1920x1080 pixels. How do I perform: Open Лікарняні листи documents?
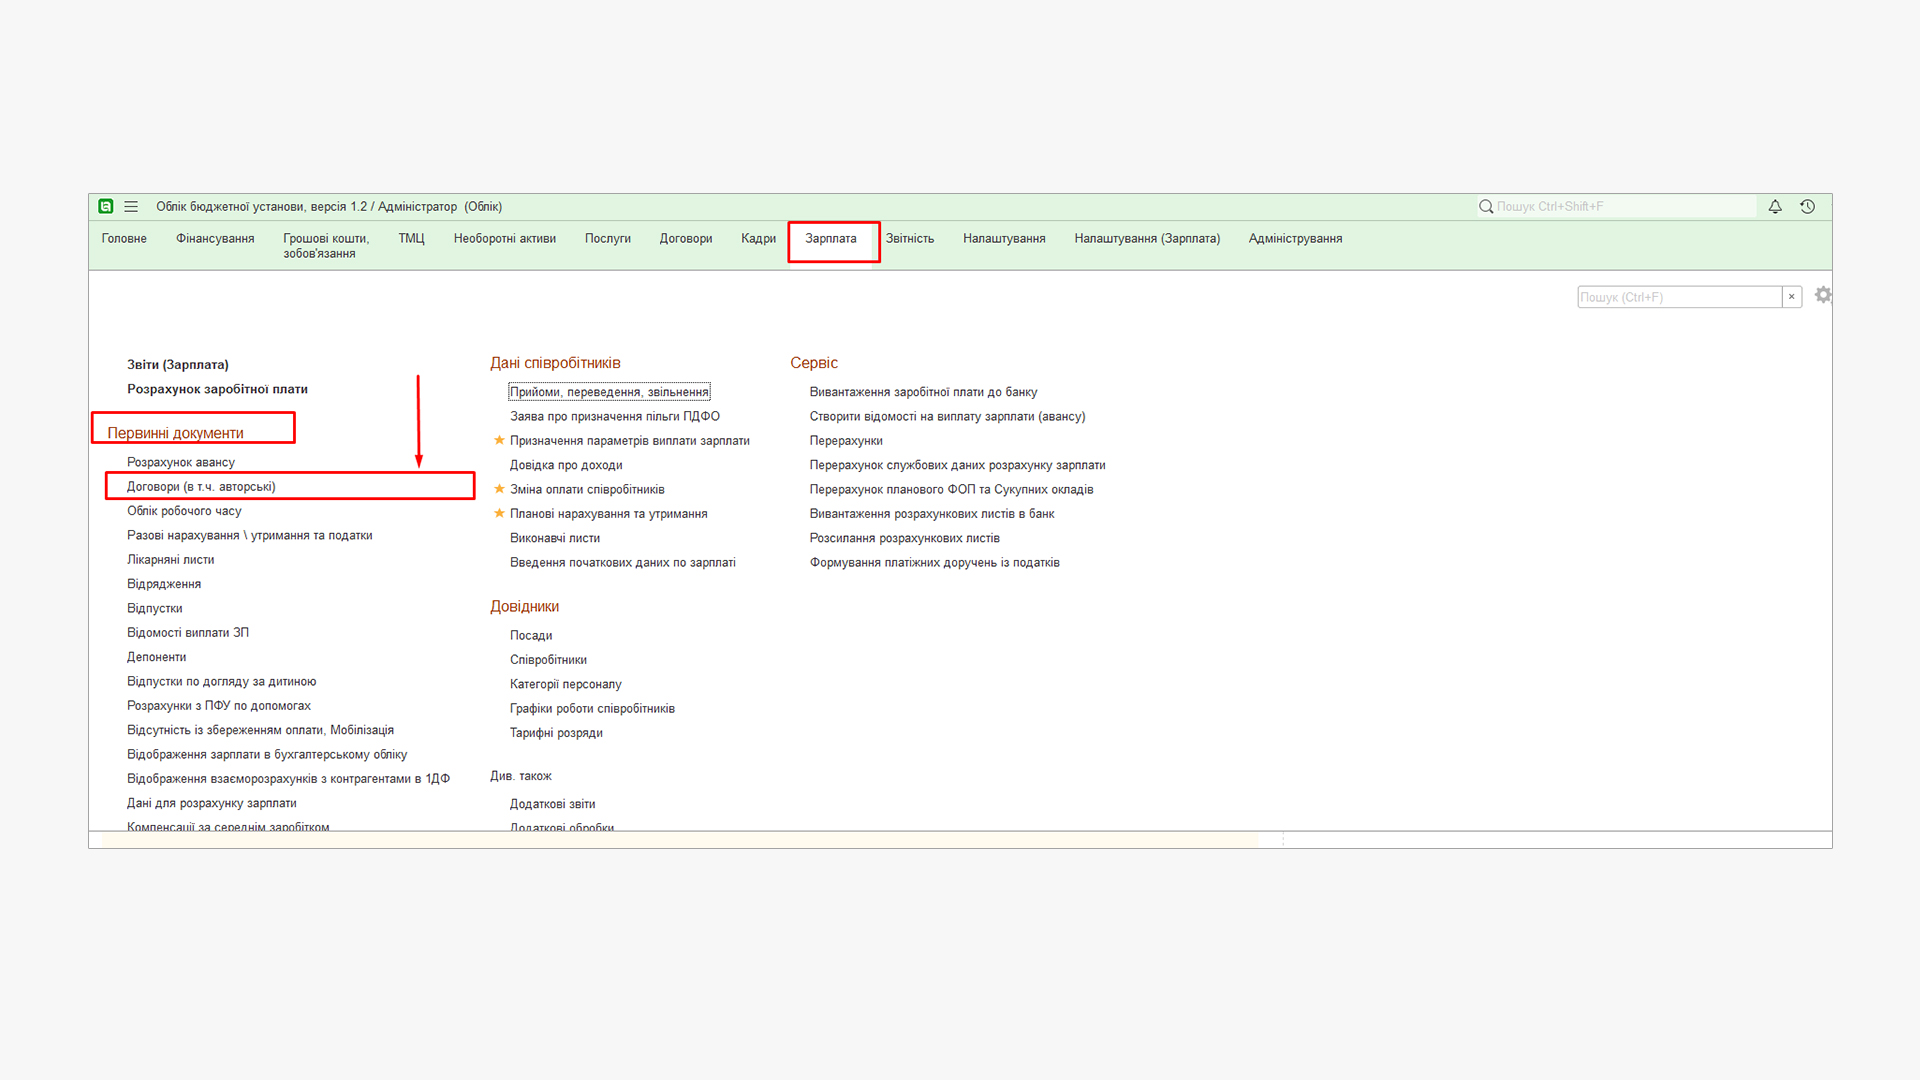coord(170,560)
